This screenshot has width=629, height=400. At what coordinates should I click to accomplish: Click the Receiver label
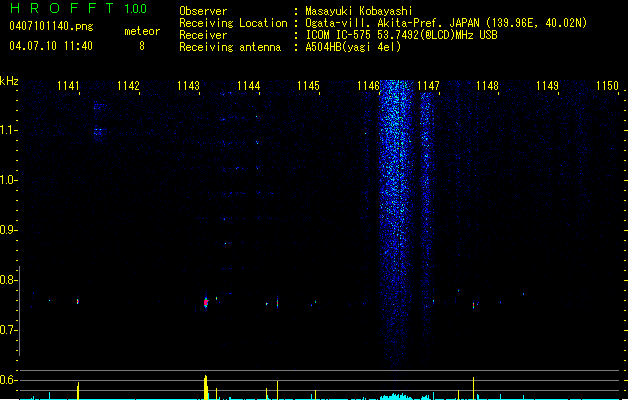pos(203,35)
